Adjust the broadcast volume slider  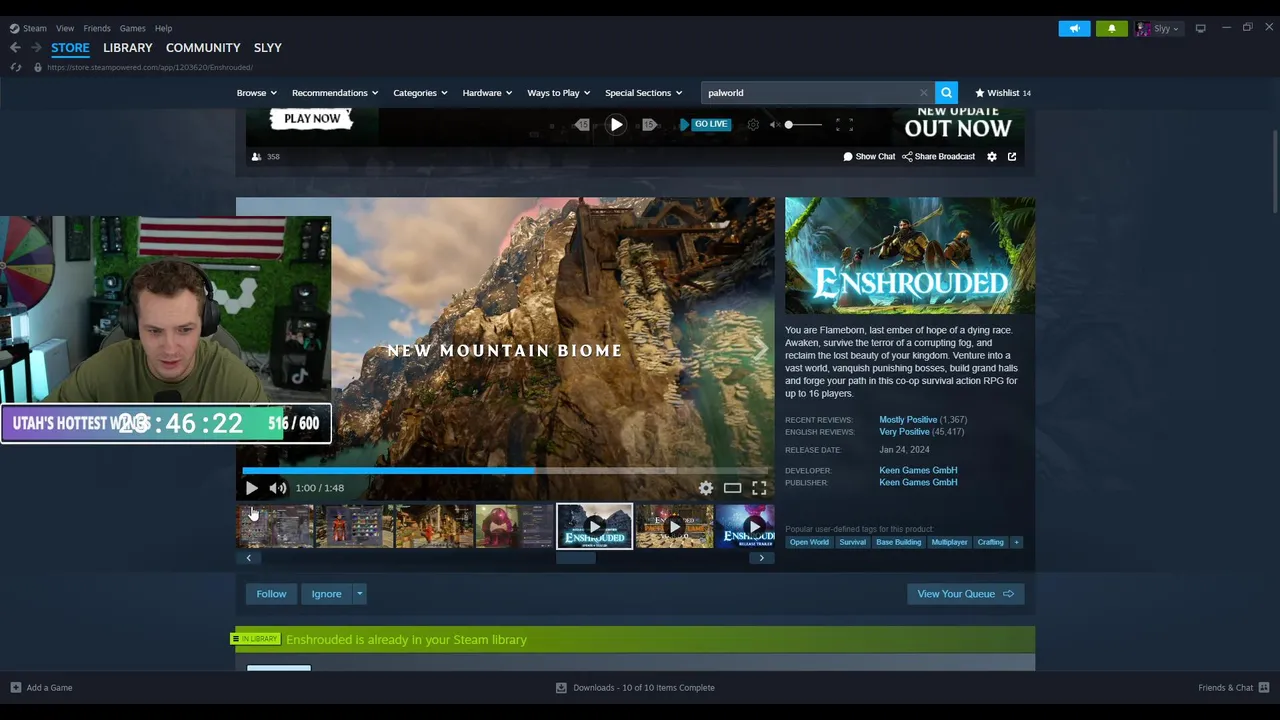point(804,125)
